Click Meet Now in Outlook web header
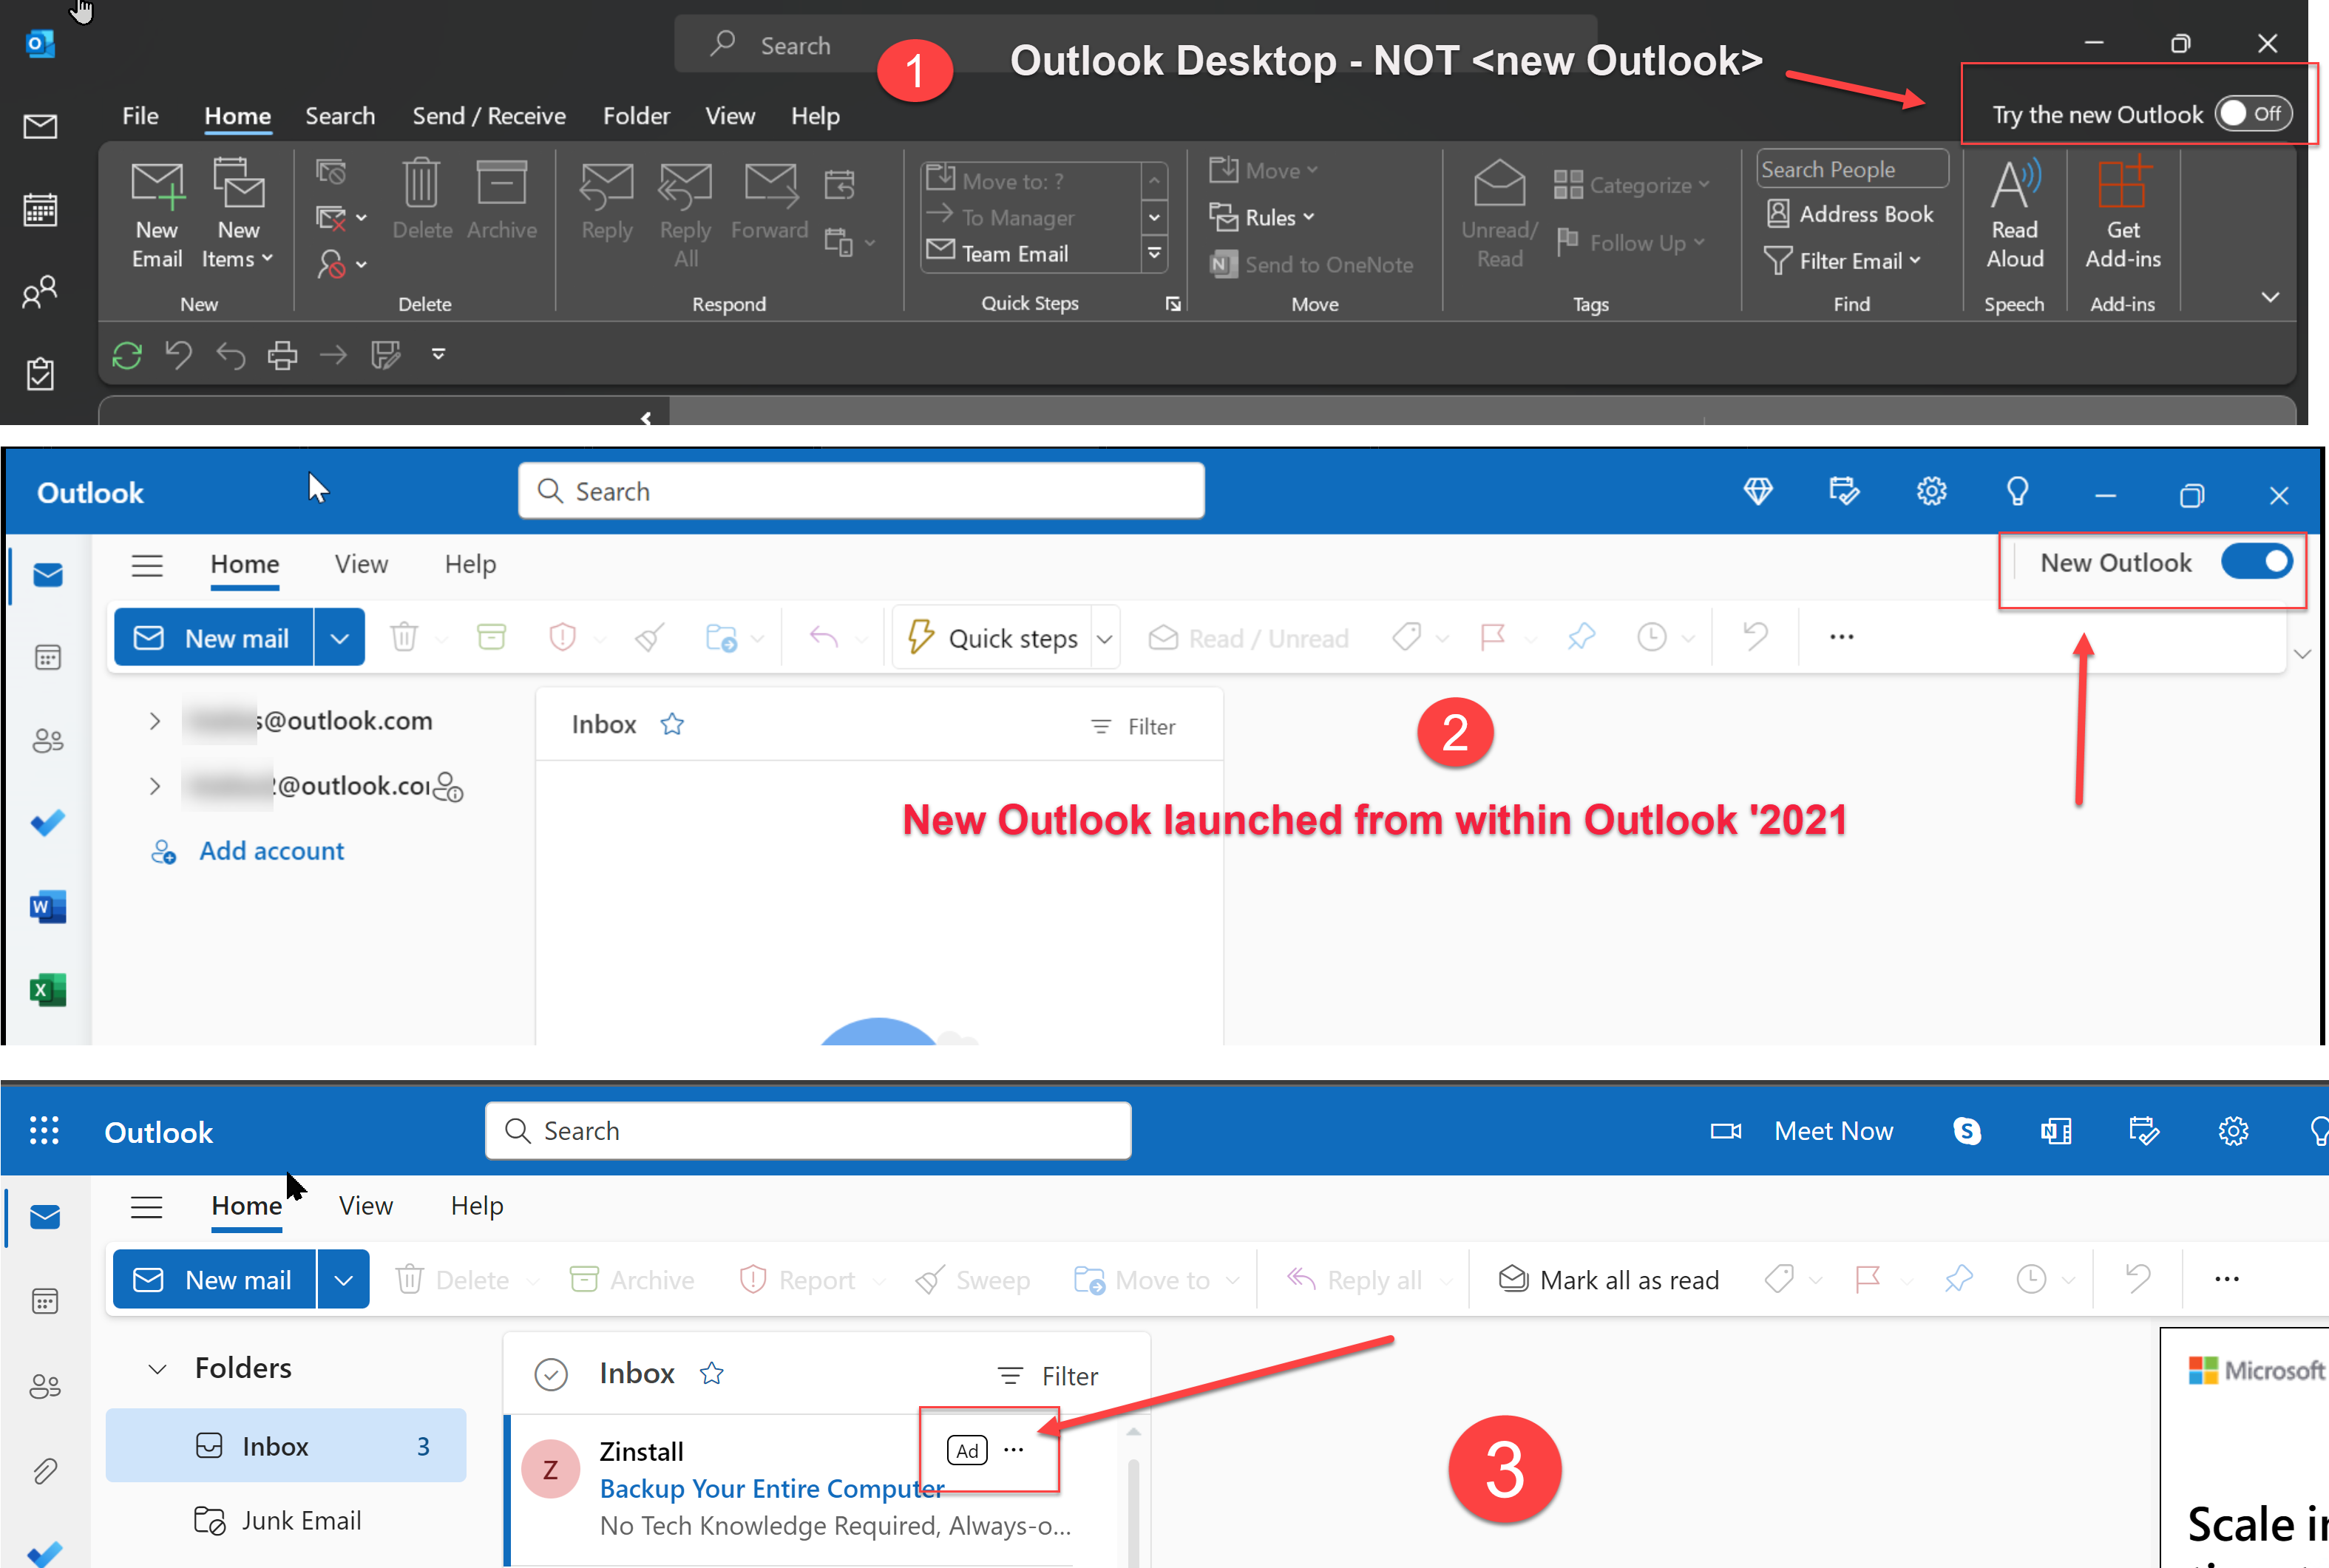The image size is (2329, 1568). pyautogui.click(x=1802, y=1131)
